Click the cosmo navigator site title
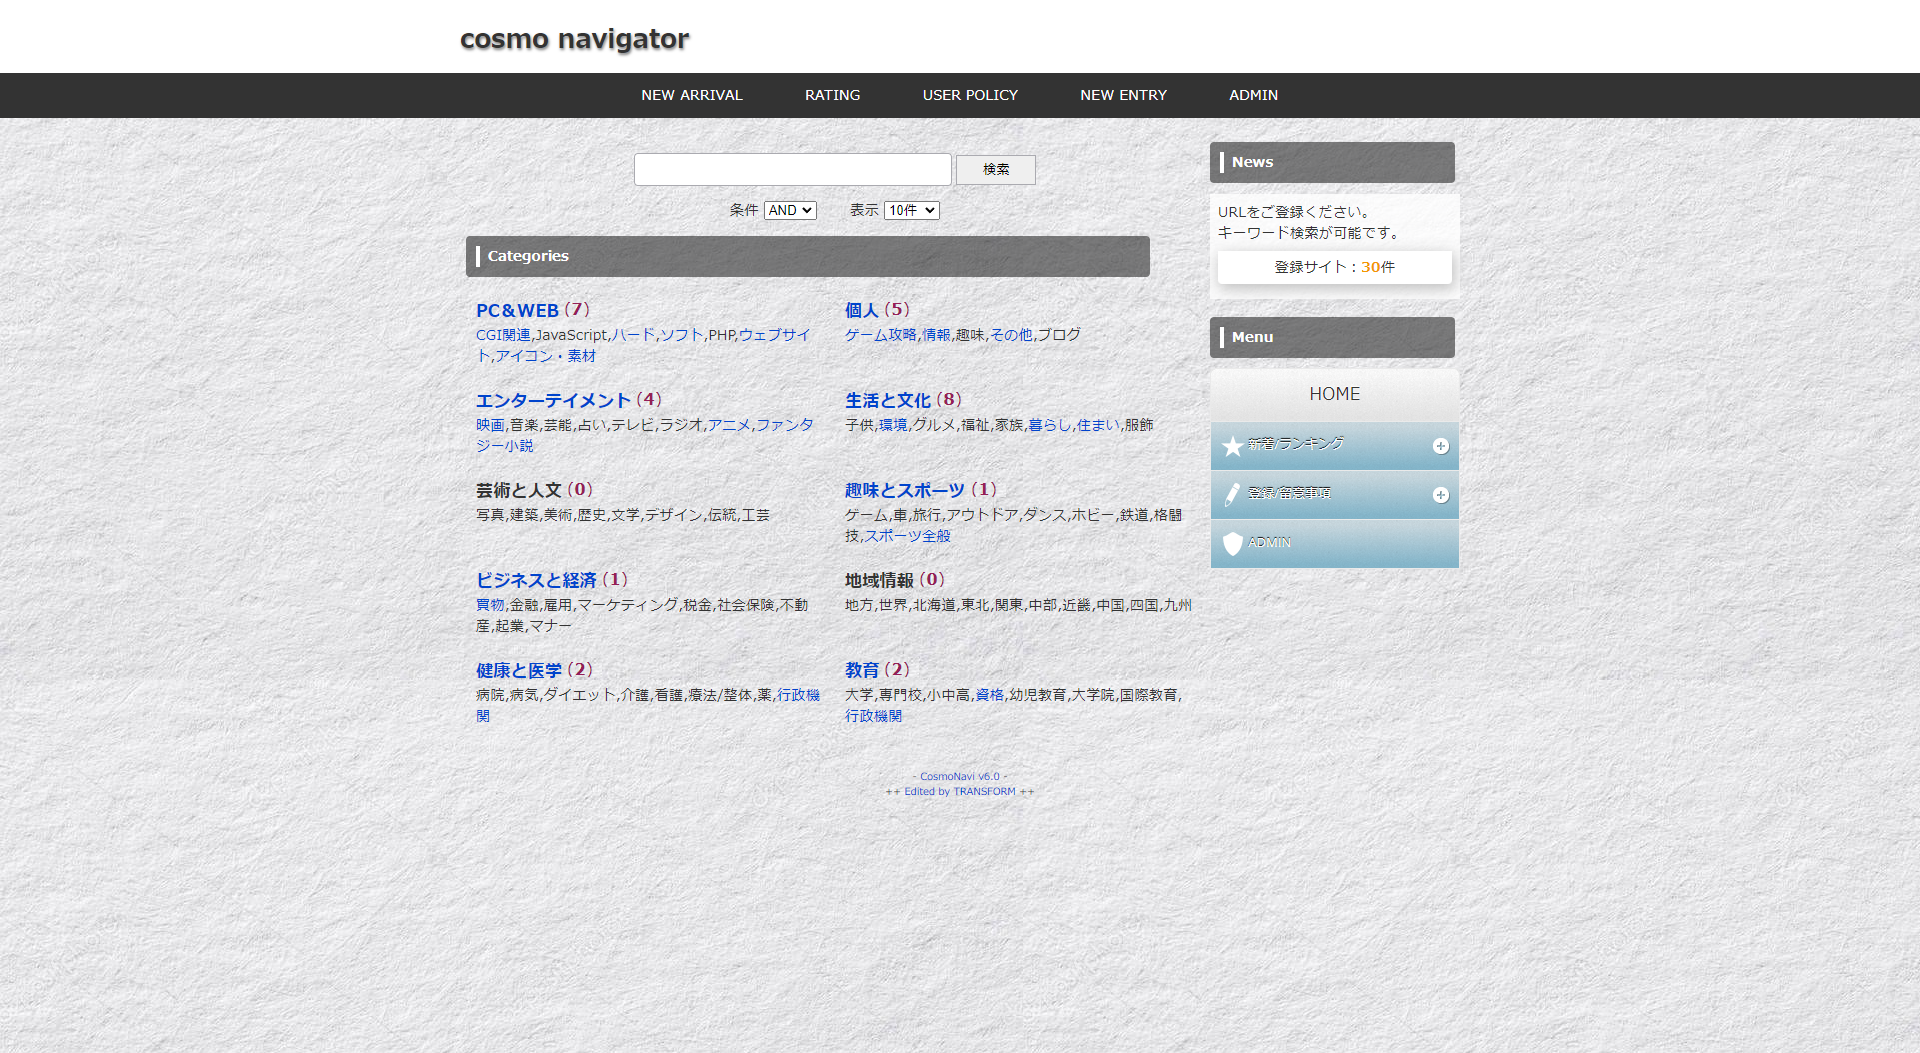This screenshot has height=1053, width=1920. click(x=574, y=39)
